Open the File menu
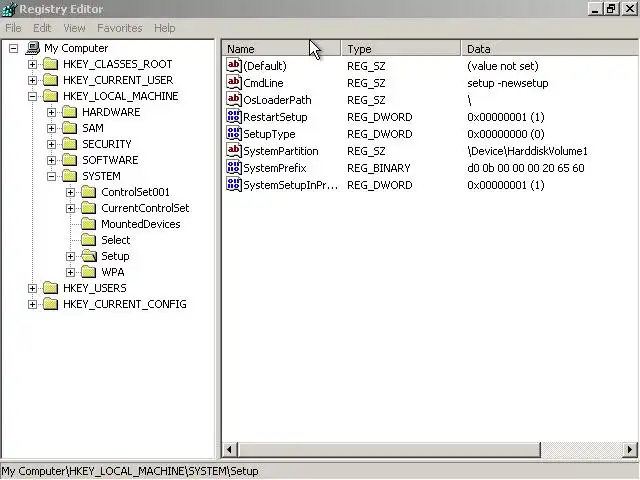The width and height of the screenshot is (640, 480). pyautogui.click(x=13, y=28)
